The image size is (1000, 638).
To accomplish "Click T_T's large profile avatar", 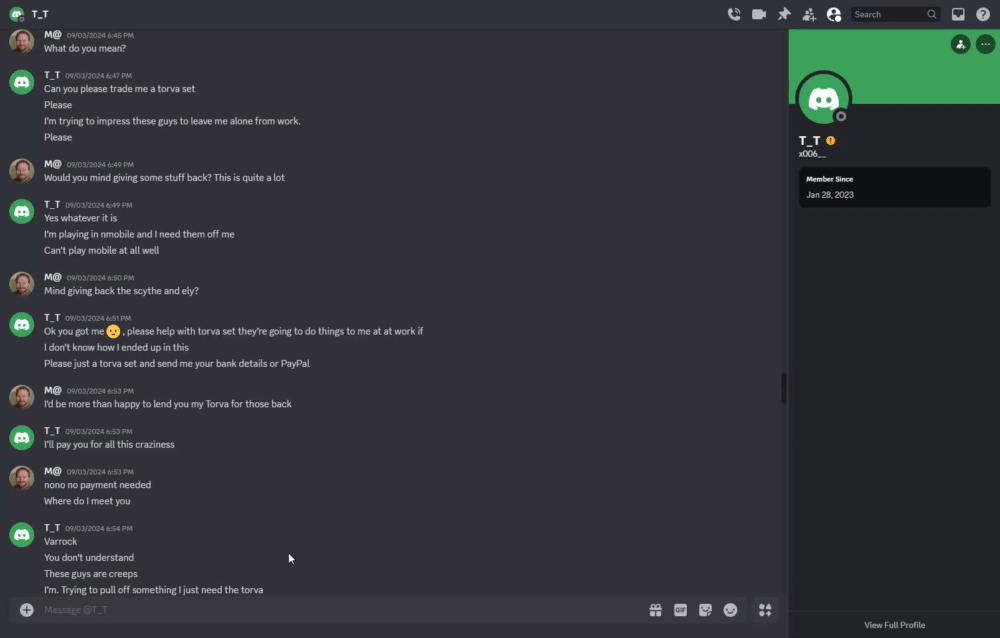I will (823, 99).
